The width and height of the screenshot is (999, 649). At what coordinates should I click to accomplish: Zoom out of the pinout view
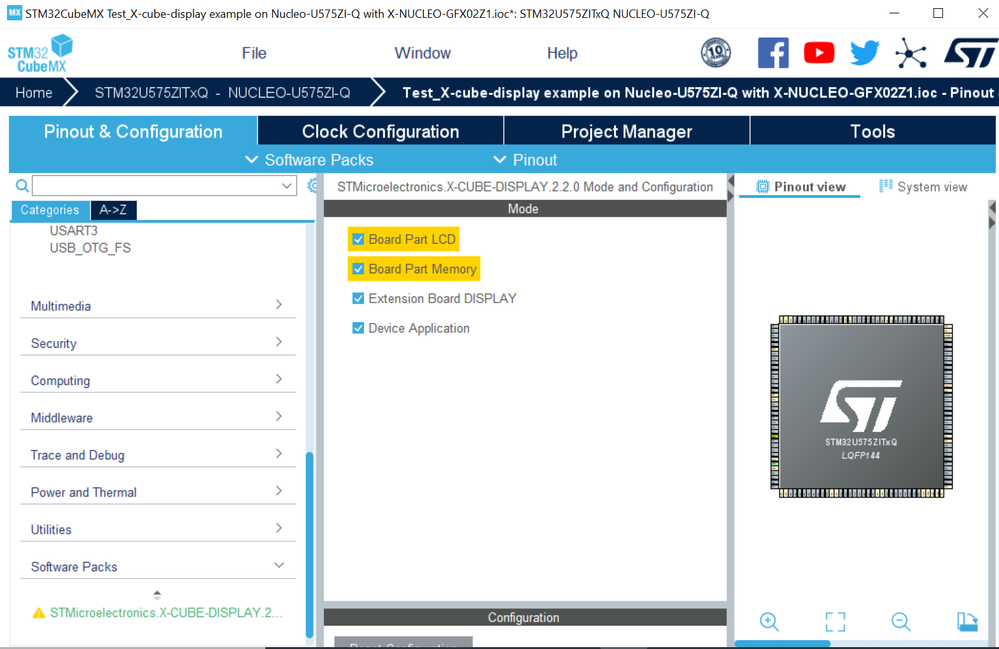(901, 621)
